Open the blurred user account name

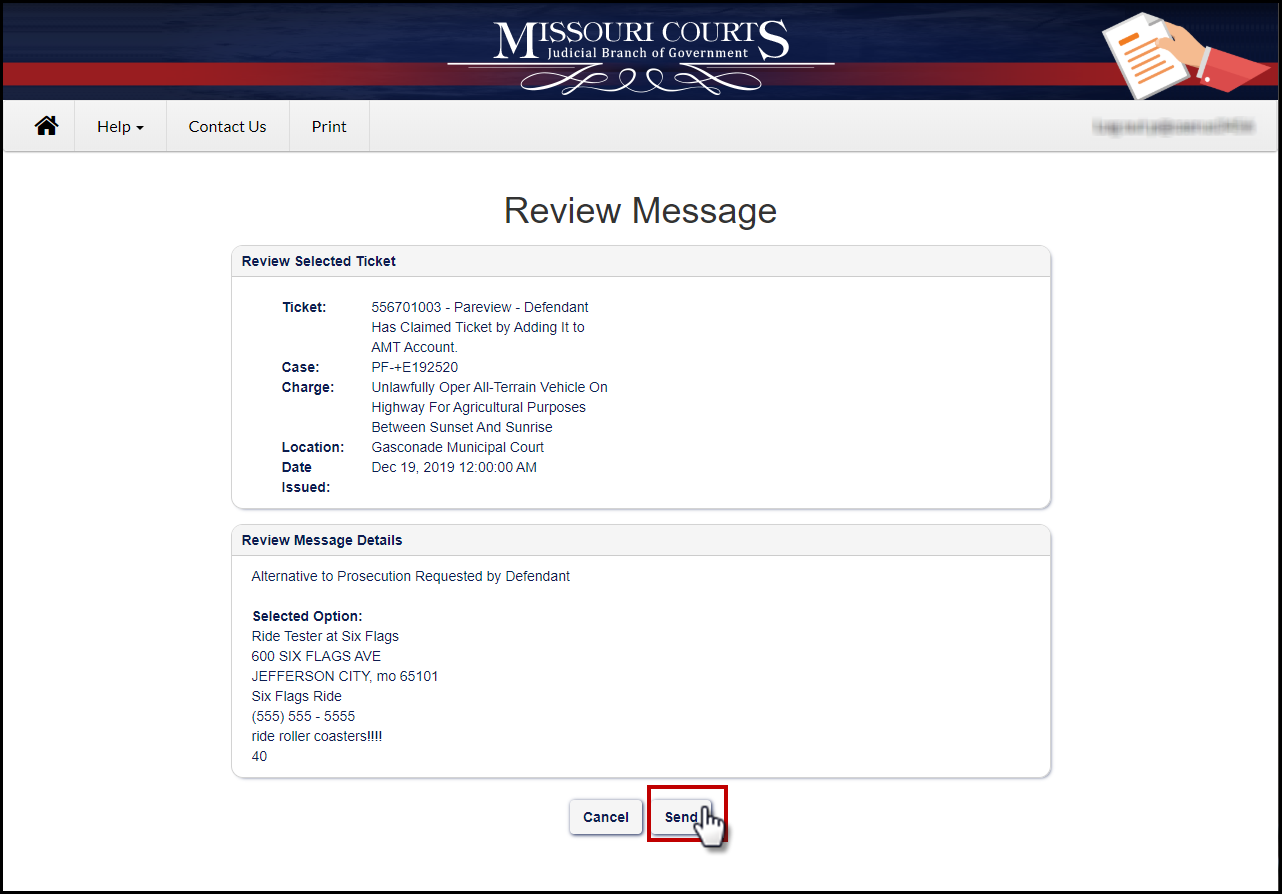[x=1173, y=127]
